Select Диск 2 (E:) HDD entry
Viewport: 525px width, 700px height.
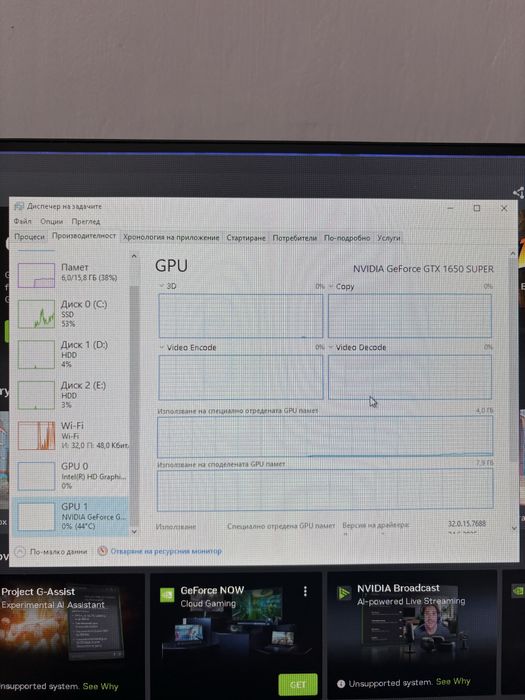coord(71,395)
